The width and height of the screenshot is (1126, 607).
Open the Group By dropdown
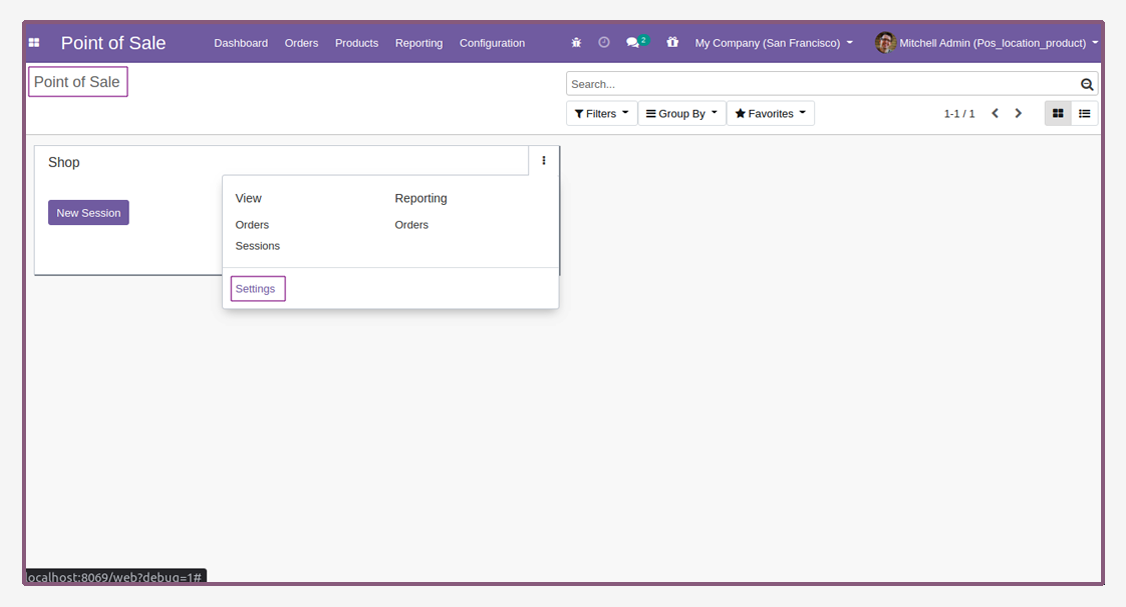click(681, 113)
